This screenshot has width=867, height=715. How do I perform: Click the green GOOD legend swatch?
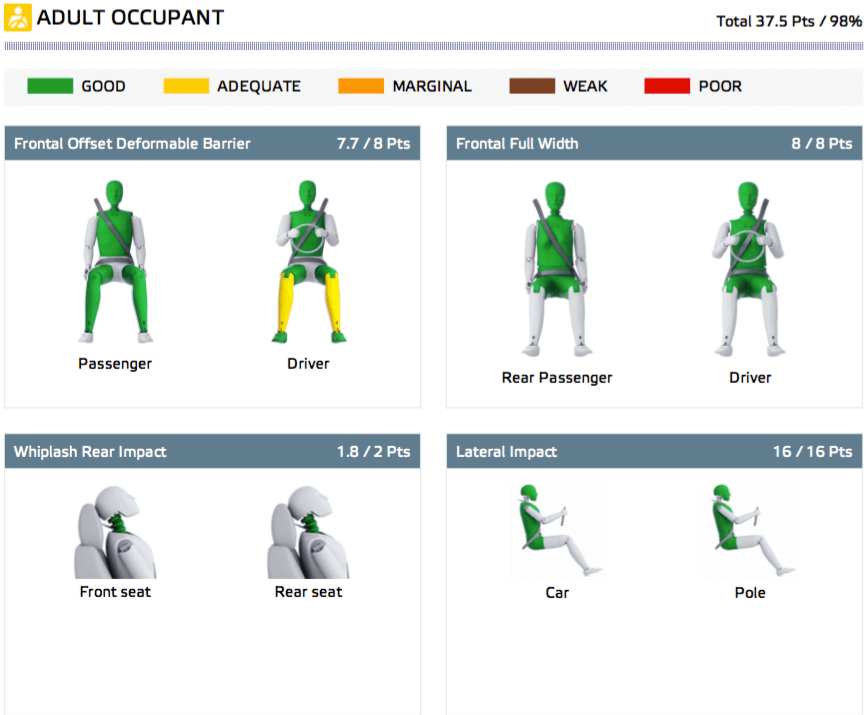[50, 87]
